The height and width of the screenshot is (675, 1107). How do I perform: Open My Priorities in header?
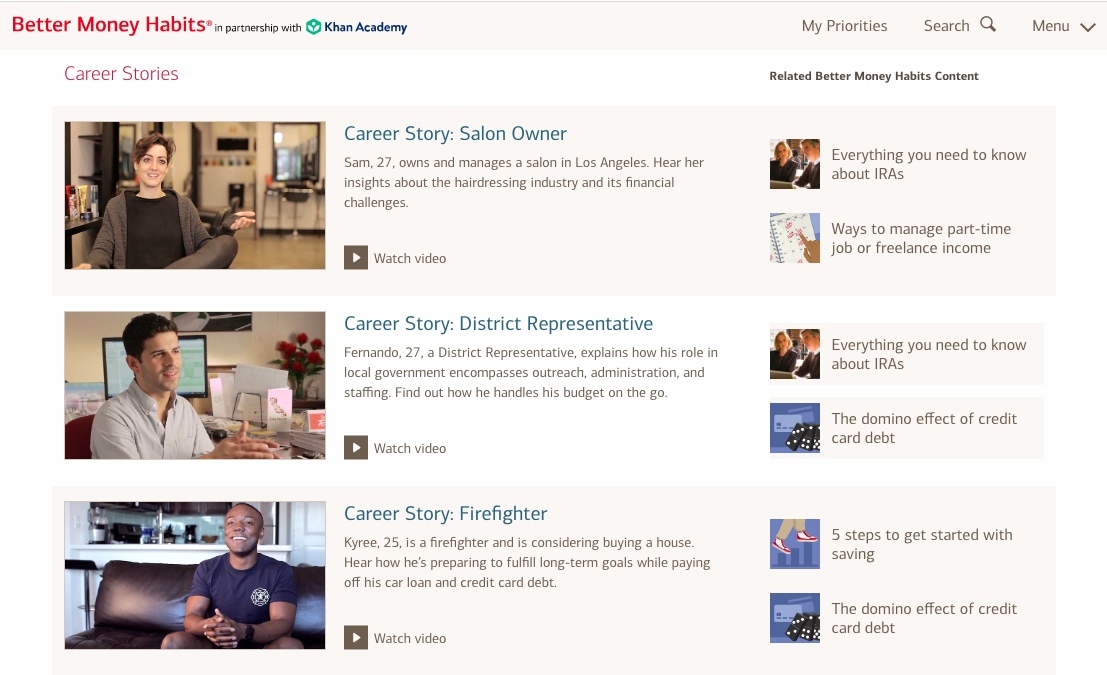[844, 26]
